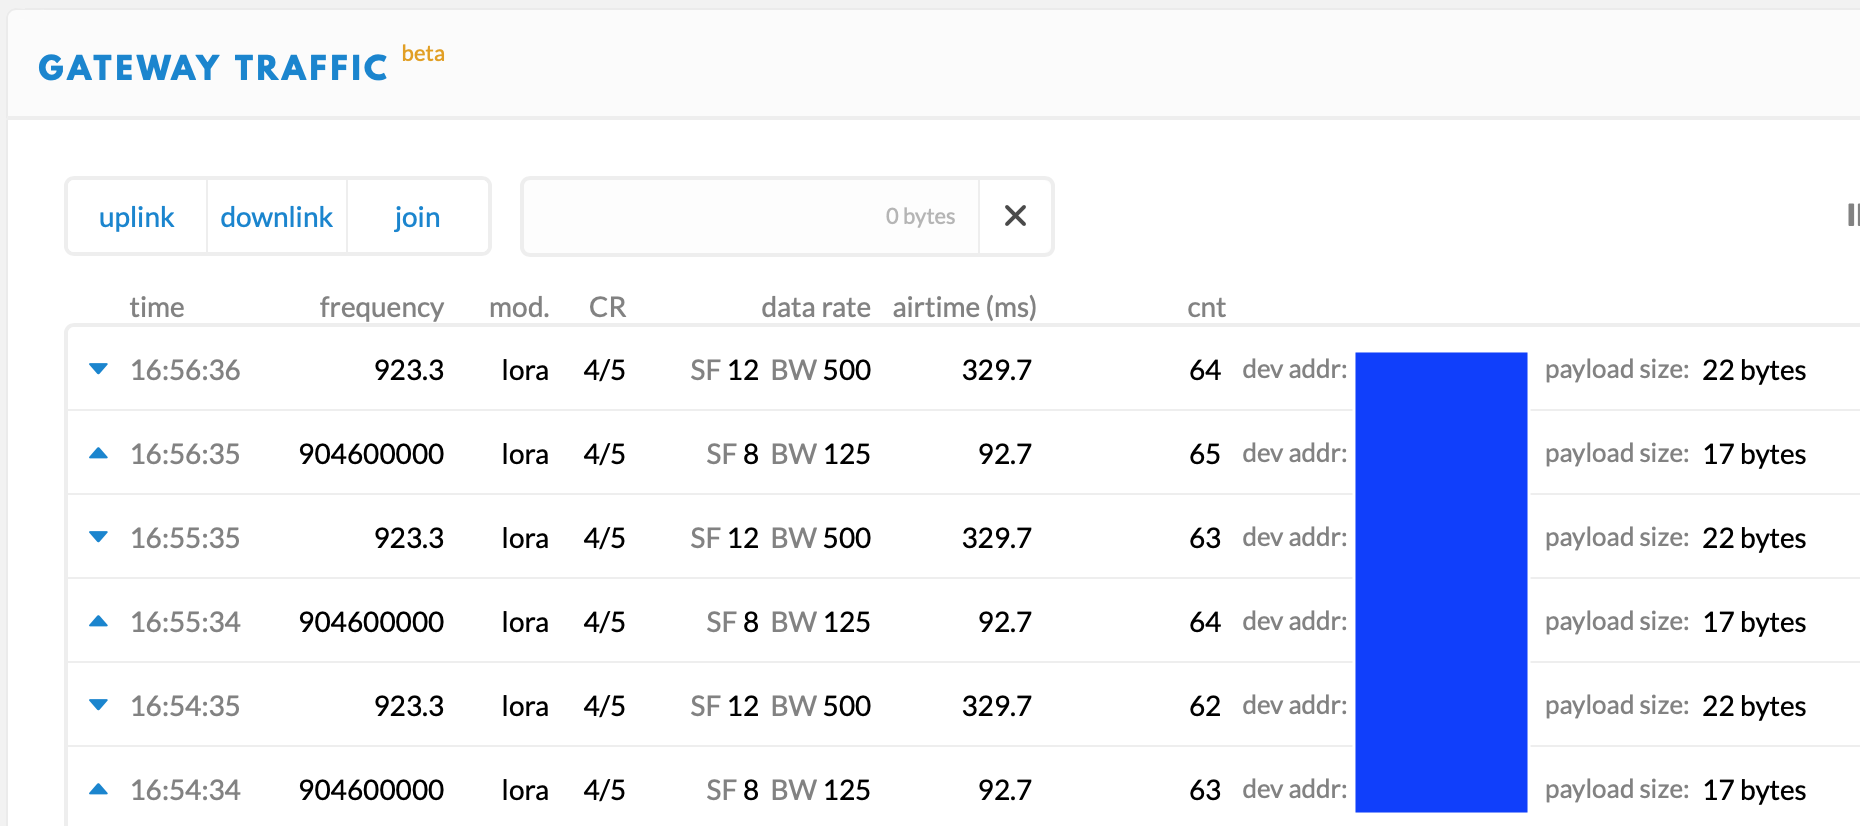Select the time value 16:55:34
This screenshot has height=826, width=1860.
(x=185, y=622)
